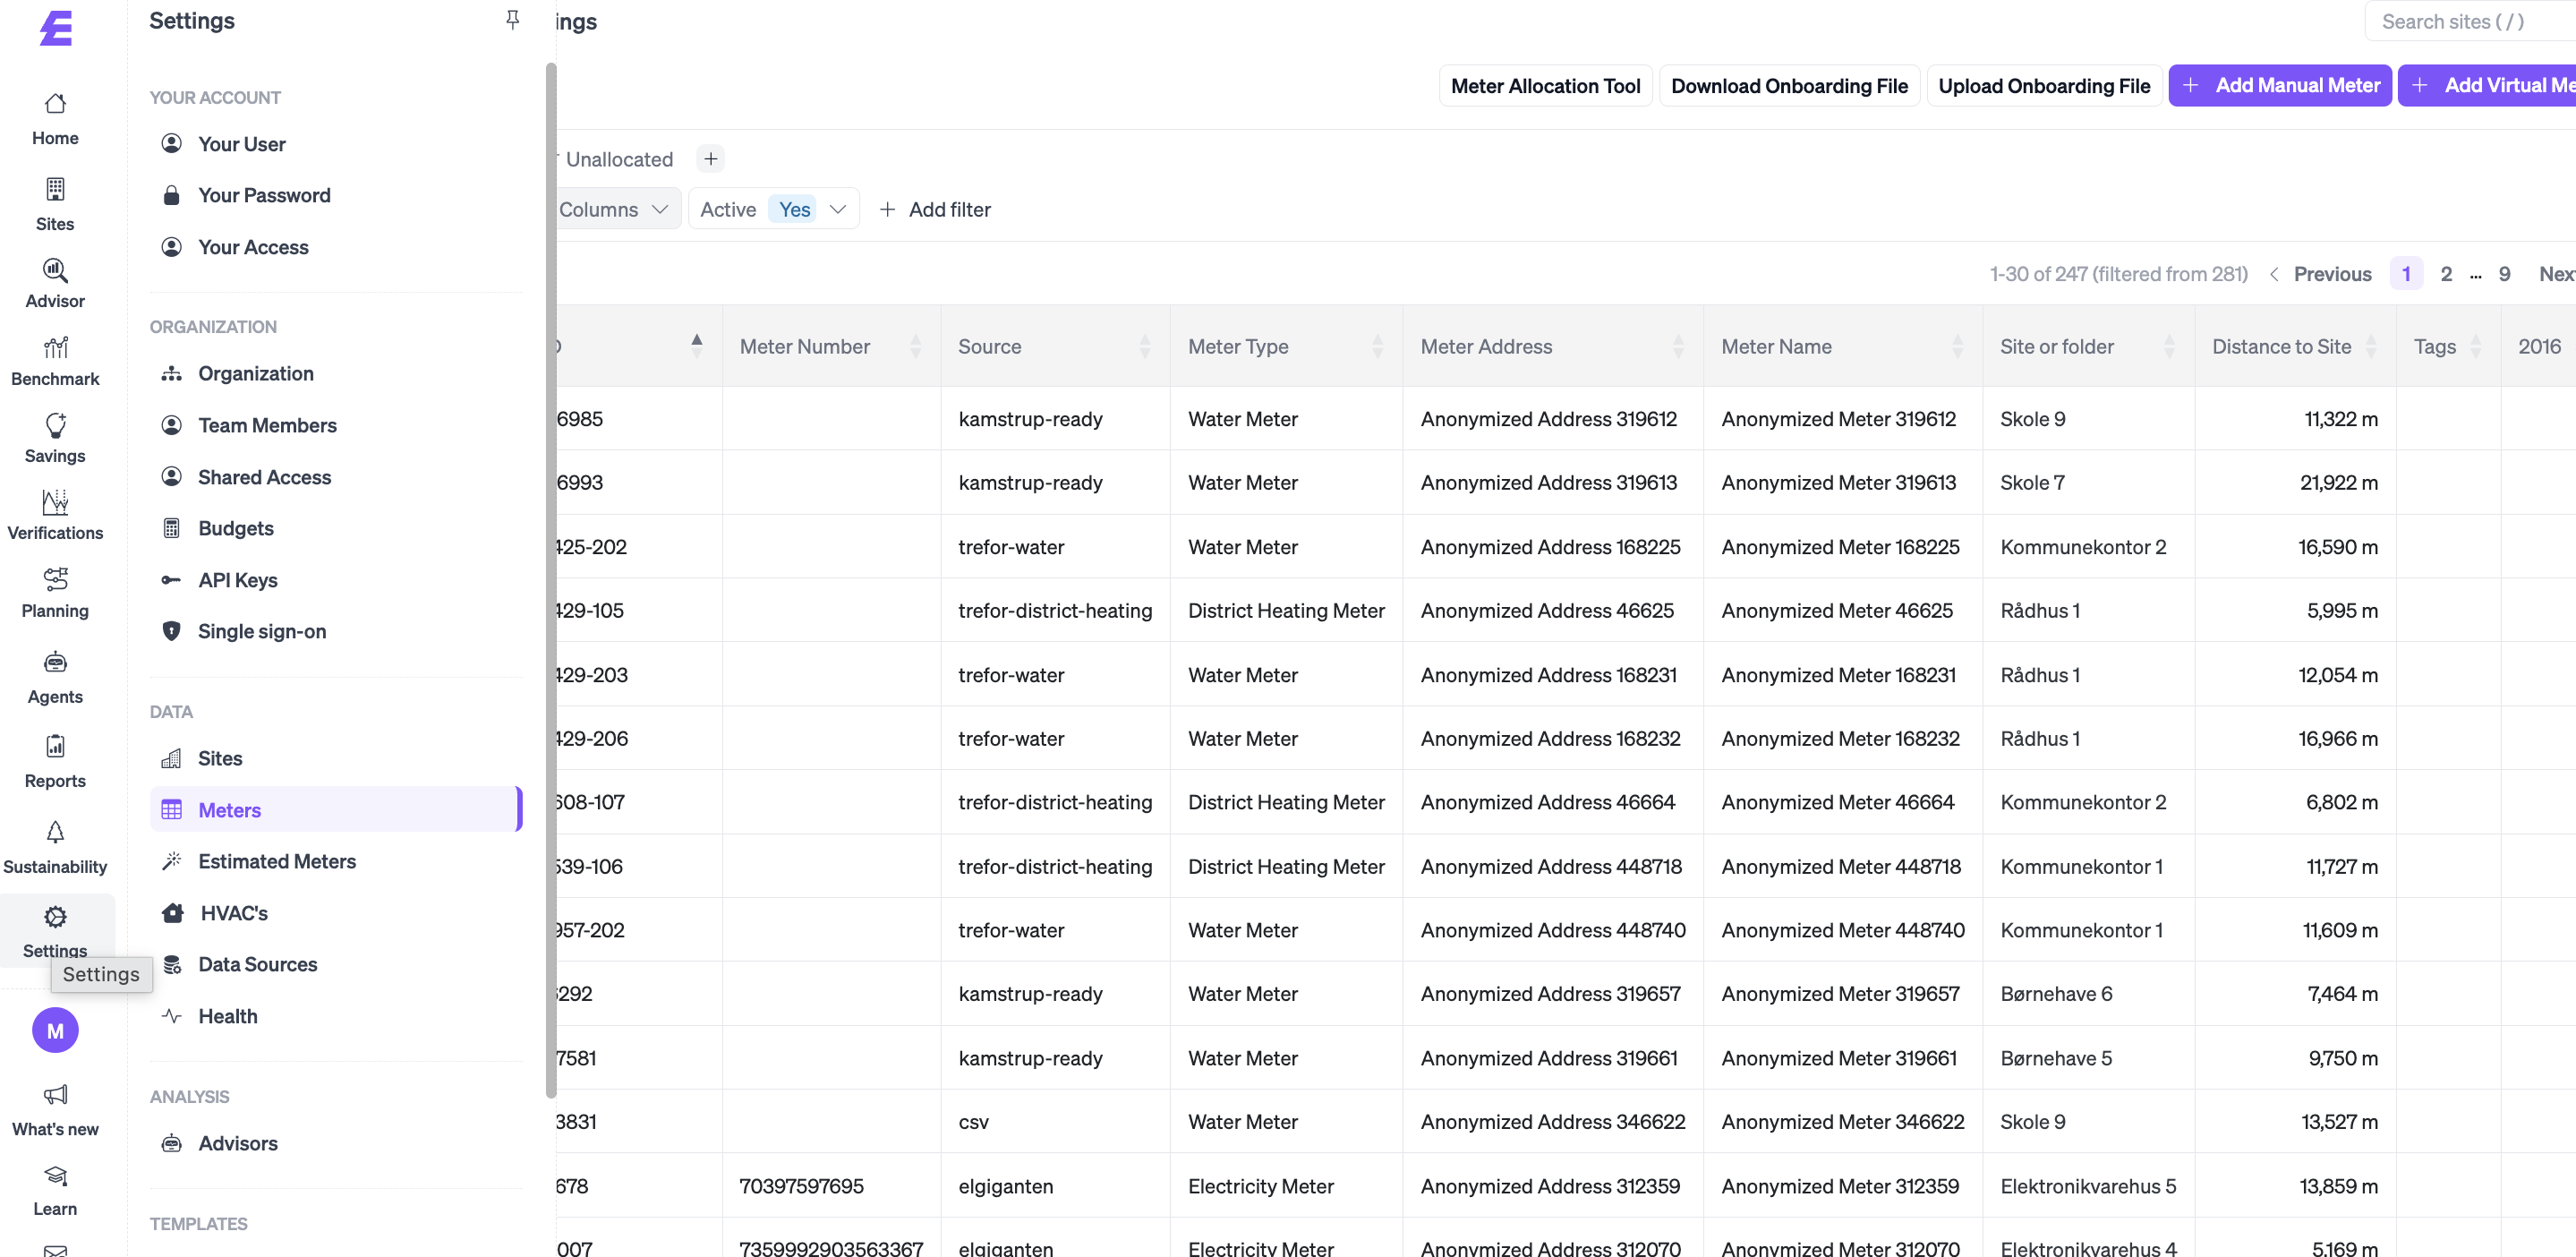Click the Data Sources database icon
The width and height of the screenshot is (2576, 1257).
(x=172, y=964)
